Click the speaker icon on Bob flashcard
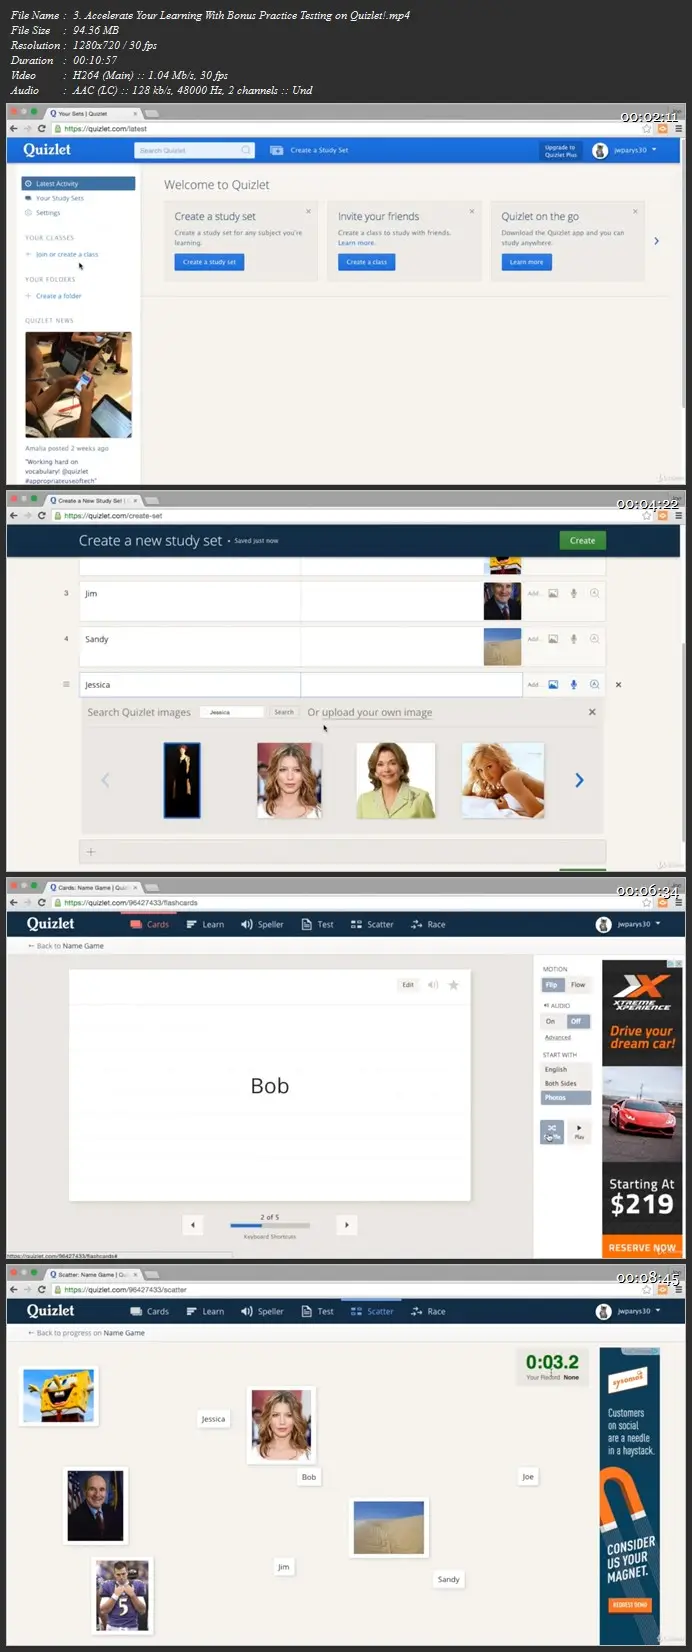This screenshot has width=692, height=1652. 433,985
